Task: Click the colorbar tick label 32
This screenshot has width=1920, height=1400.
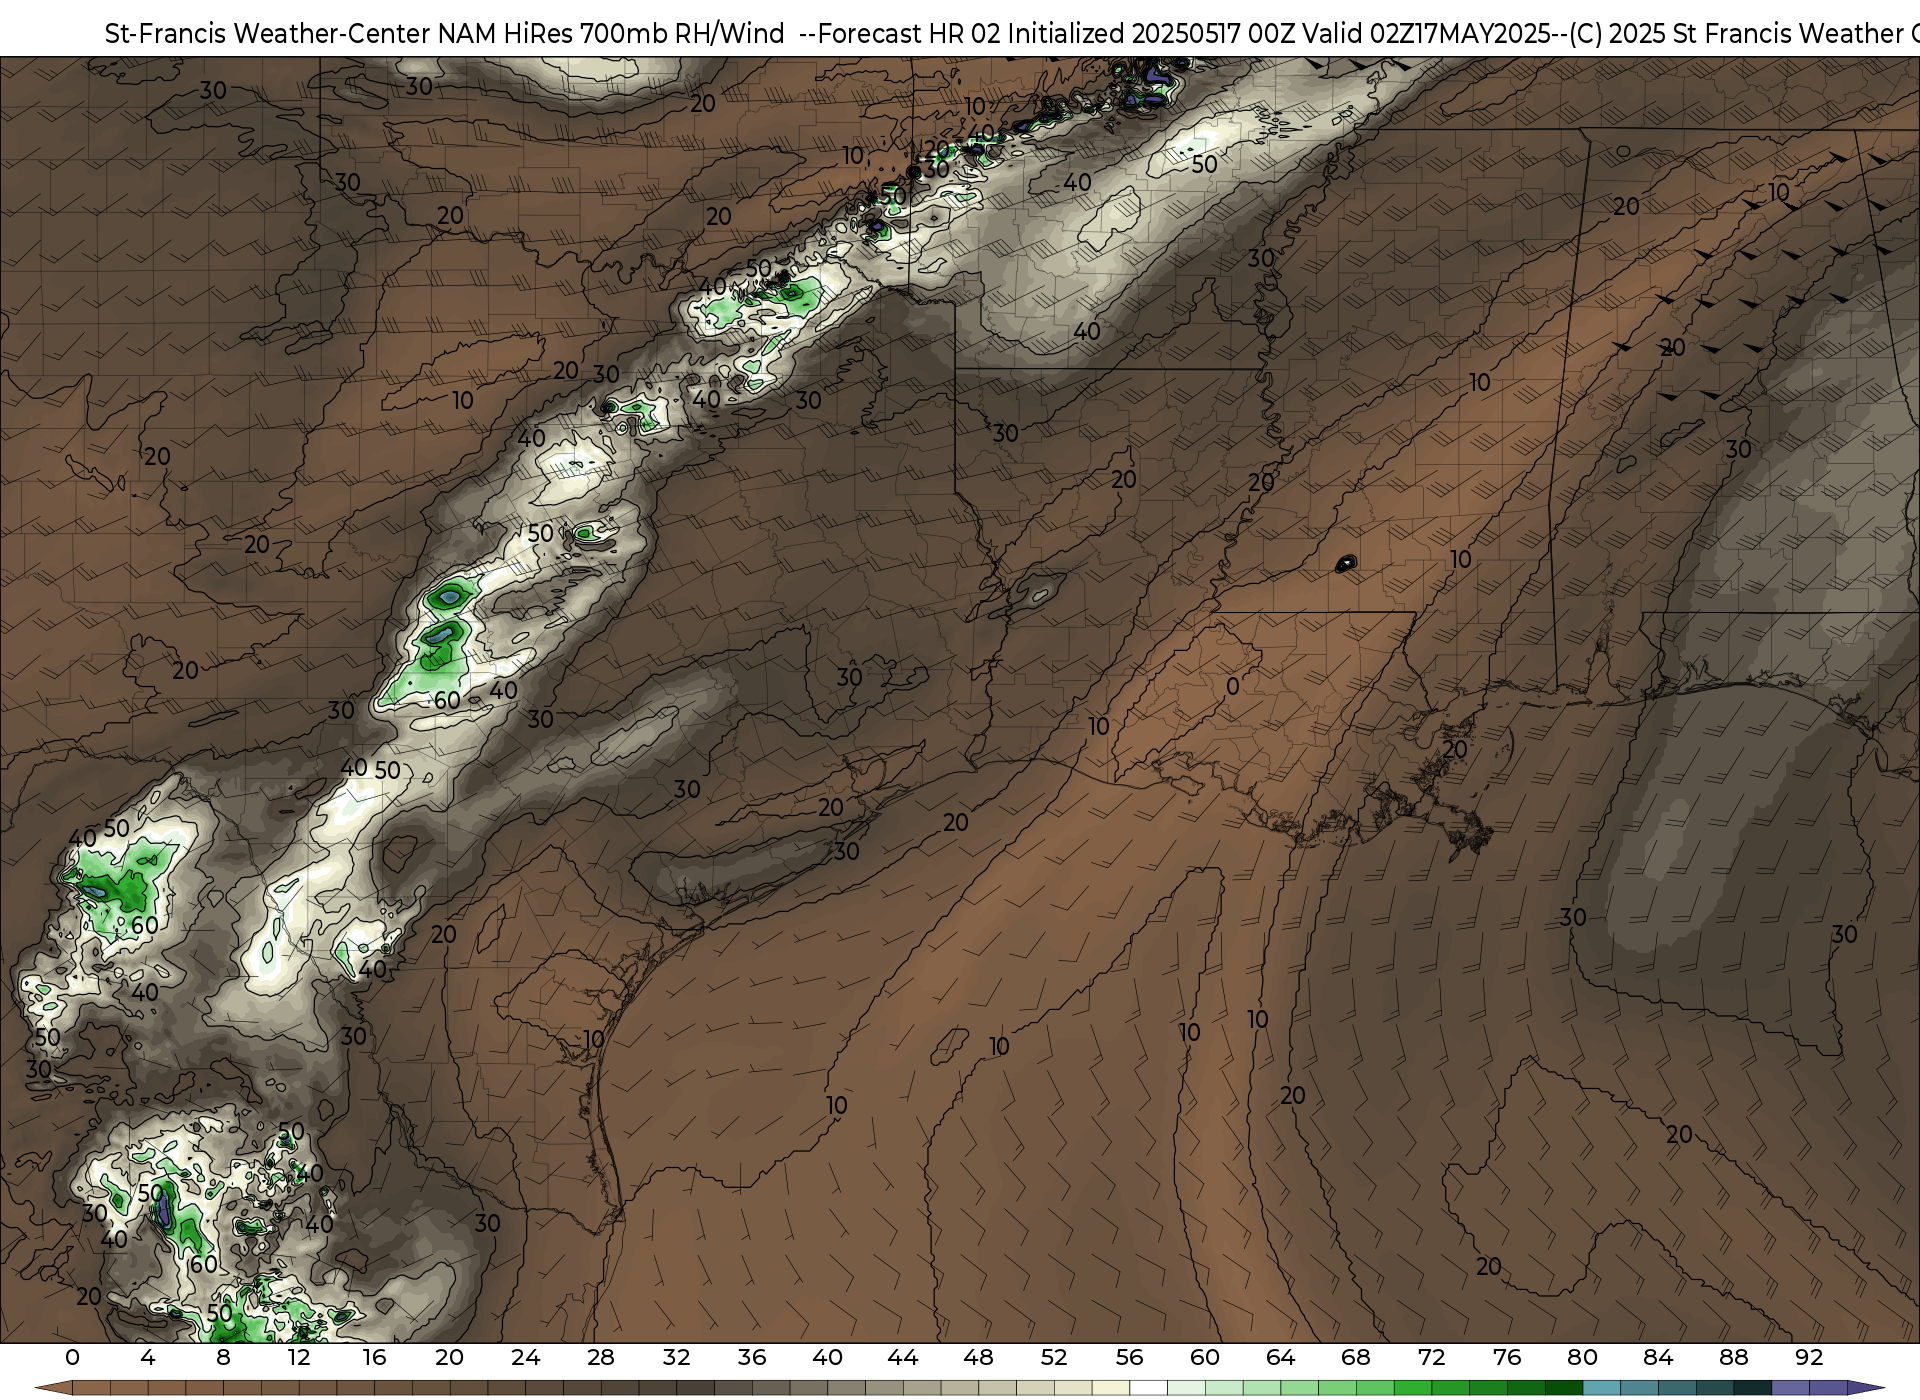Action: pyautogui.click(x=676, y=1357)
